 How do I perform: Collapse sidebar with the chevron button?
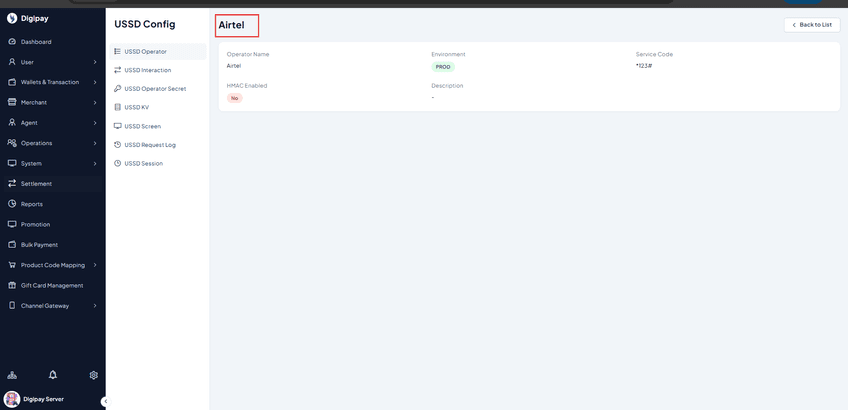pos(105,401)
